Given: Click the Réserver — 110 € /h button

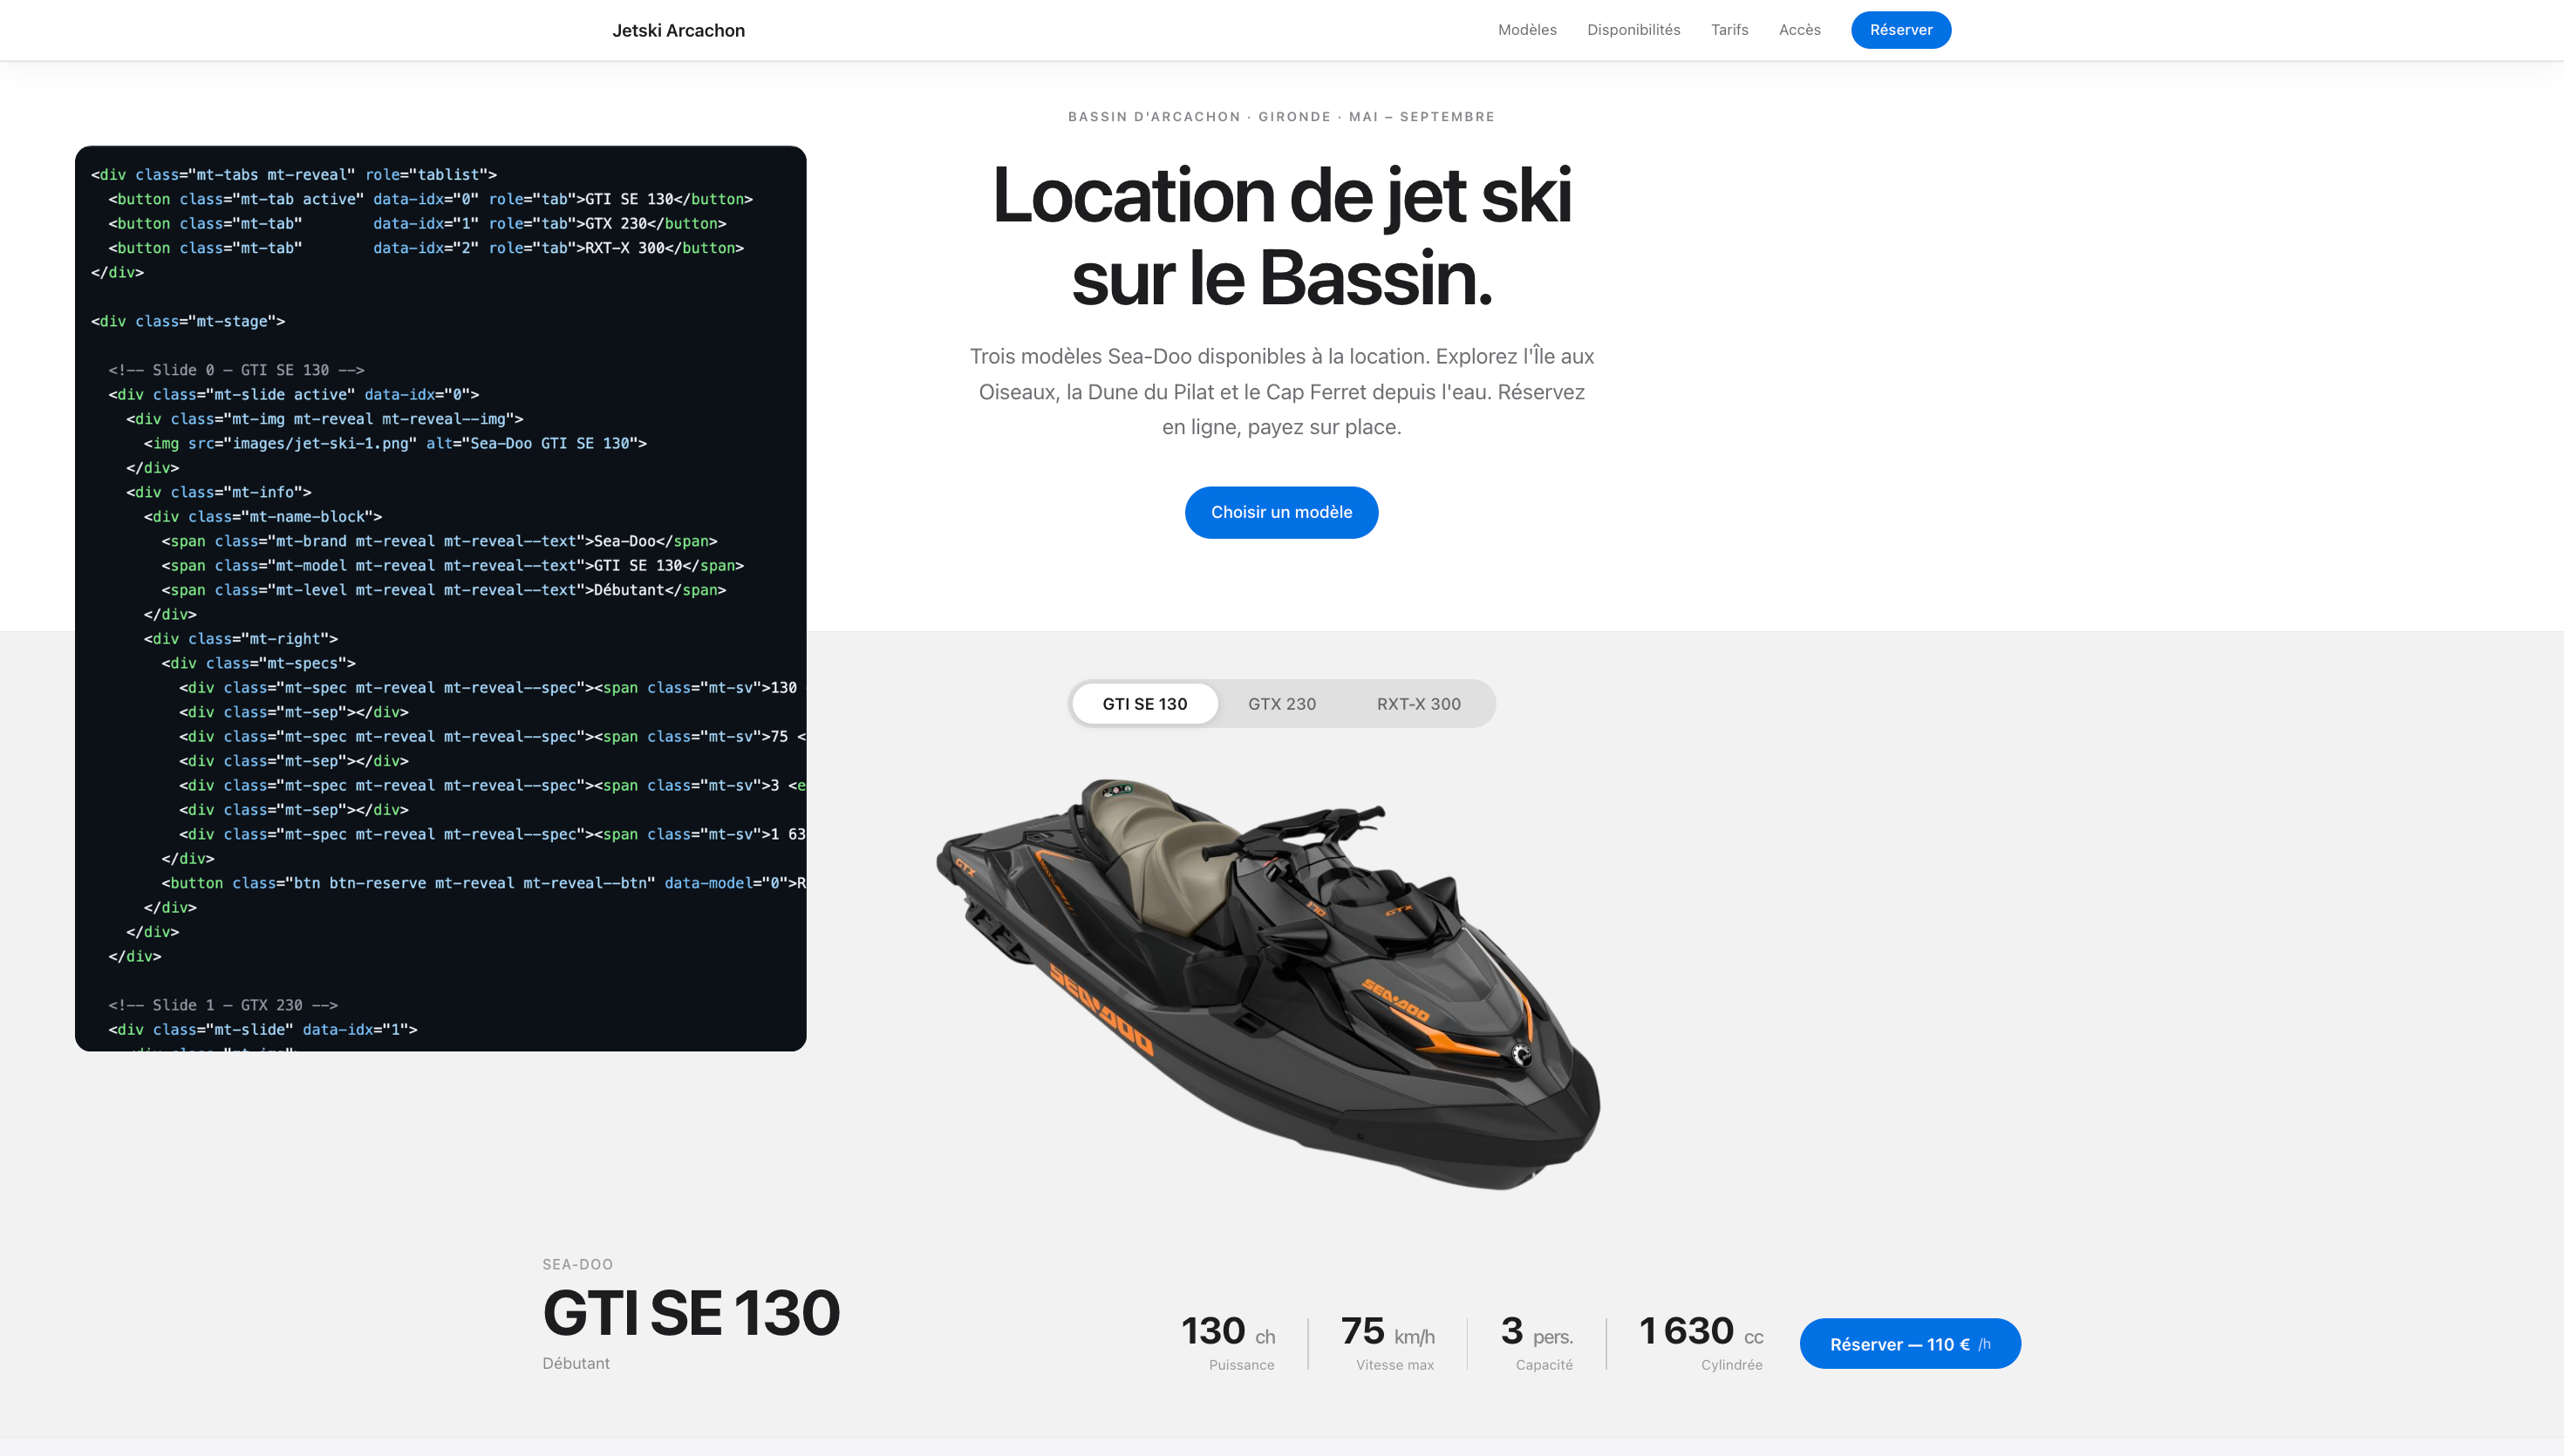Looking at the screenshot, I should pyautogui.click(x=1909, y=1344).
